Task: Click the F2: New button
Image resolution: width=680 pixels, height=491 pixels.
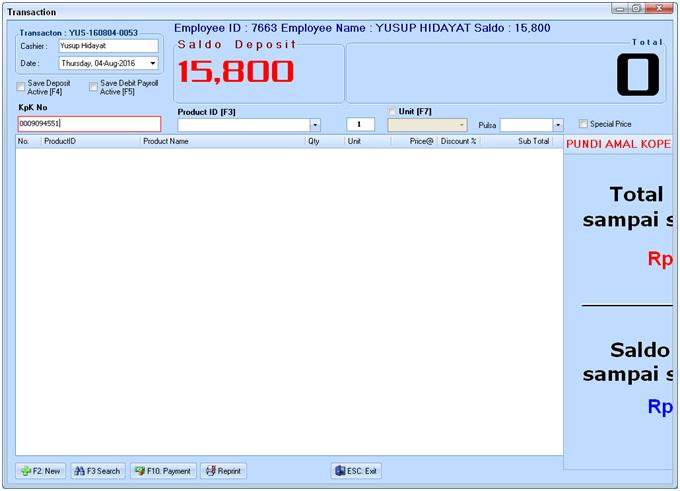Action: tap(41, 471)
